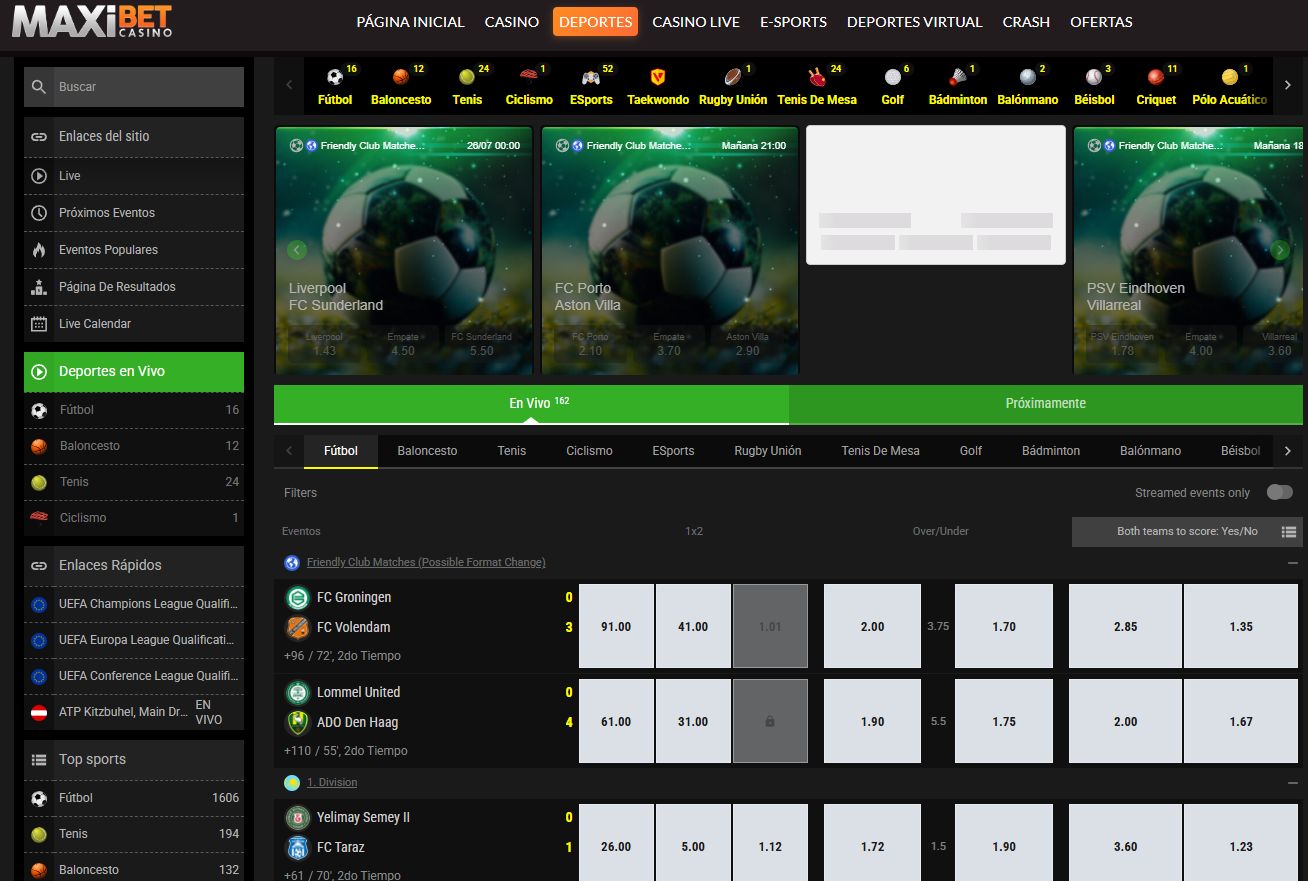
Task: Open Tenis De Mesa sport icon
Action: click(x=817, y=77)
